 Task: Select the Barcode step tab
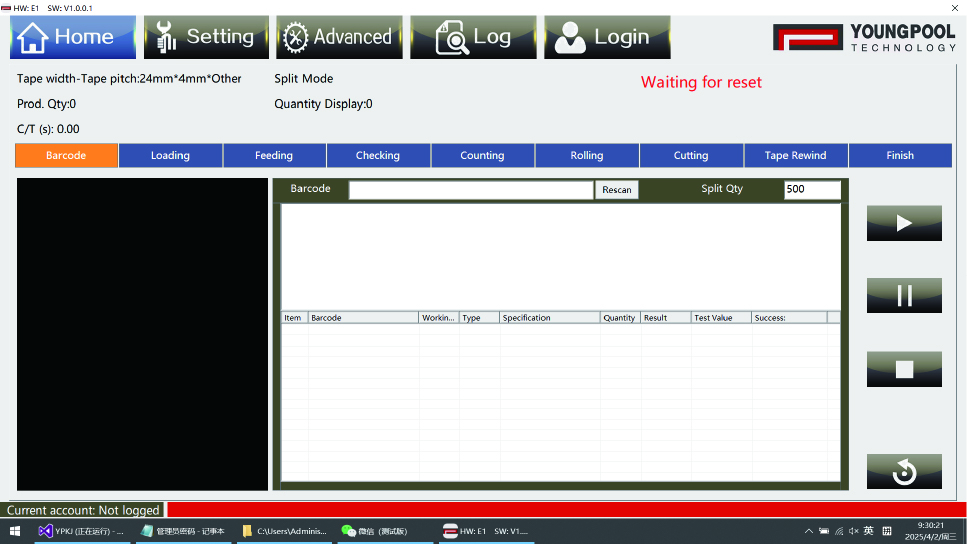click(66, 155)
